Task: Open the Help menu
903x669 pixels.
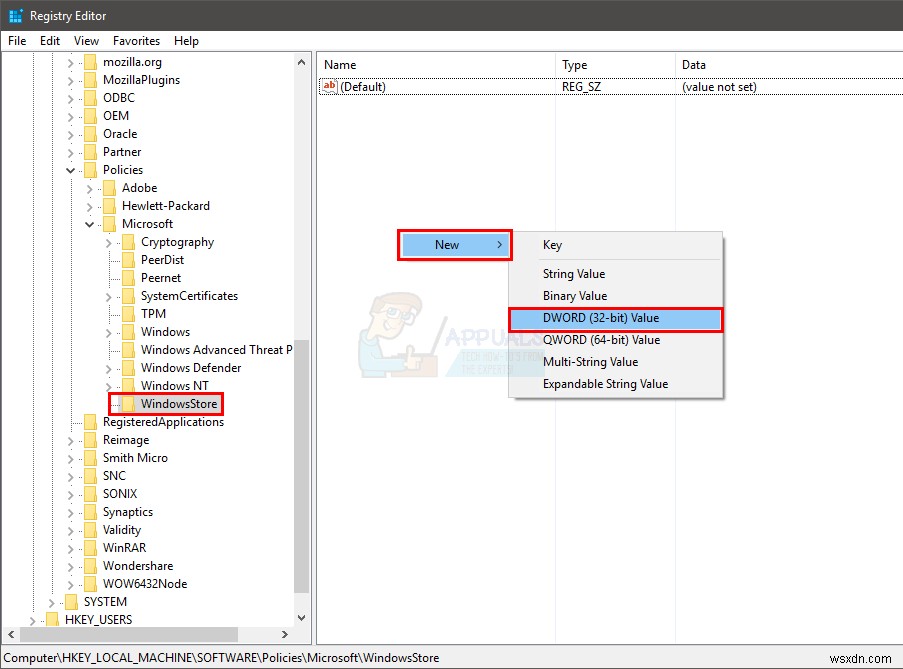Action: [x=187, y=41]
